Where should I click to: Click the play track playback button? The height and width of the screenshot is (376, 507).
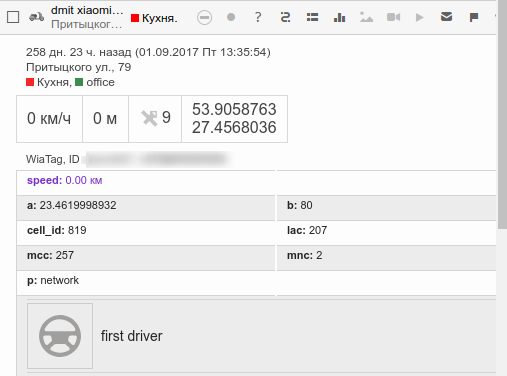pos(420,17)
